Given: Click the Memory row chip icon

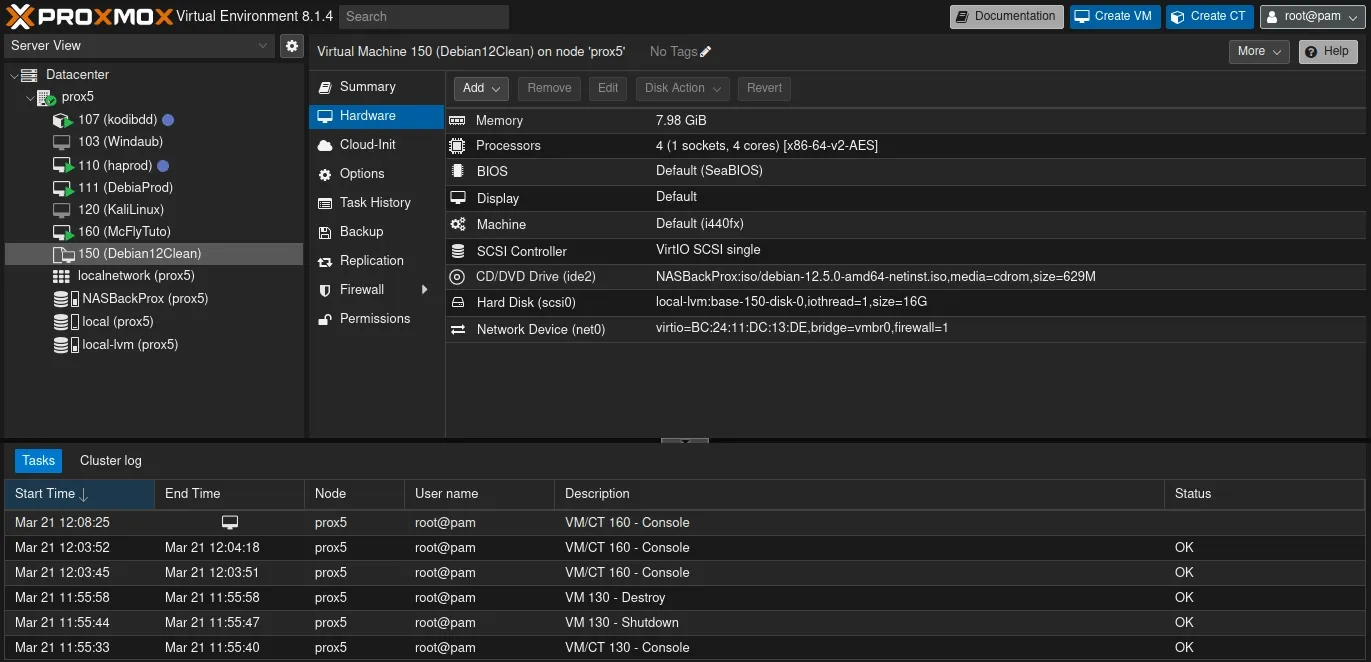Looking at the screenshot, I should point(458,120).
